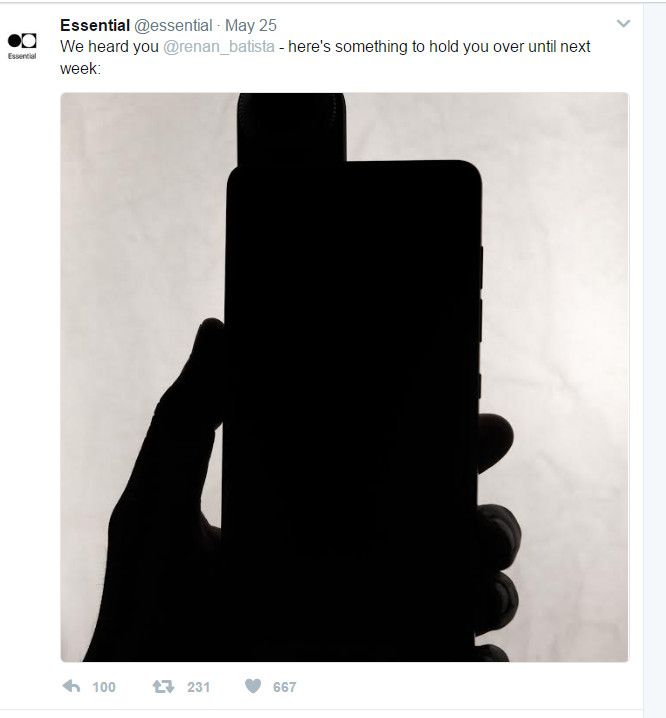Click the retweet count 231
This screenshot has height=718, width=666.
pos(198,687)
